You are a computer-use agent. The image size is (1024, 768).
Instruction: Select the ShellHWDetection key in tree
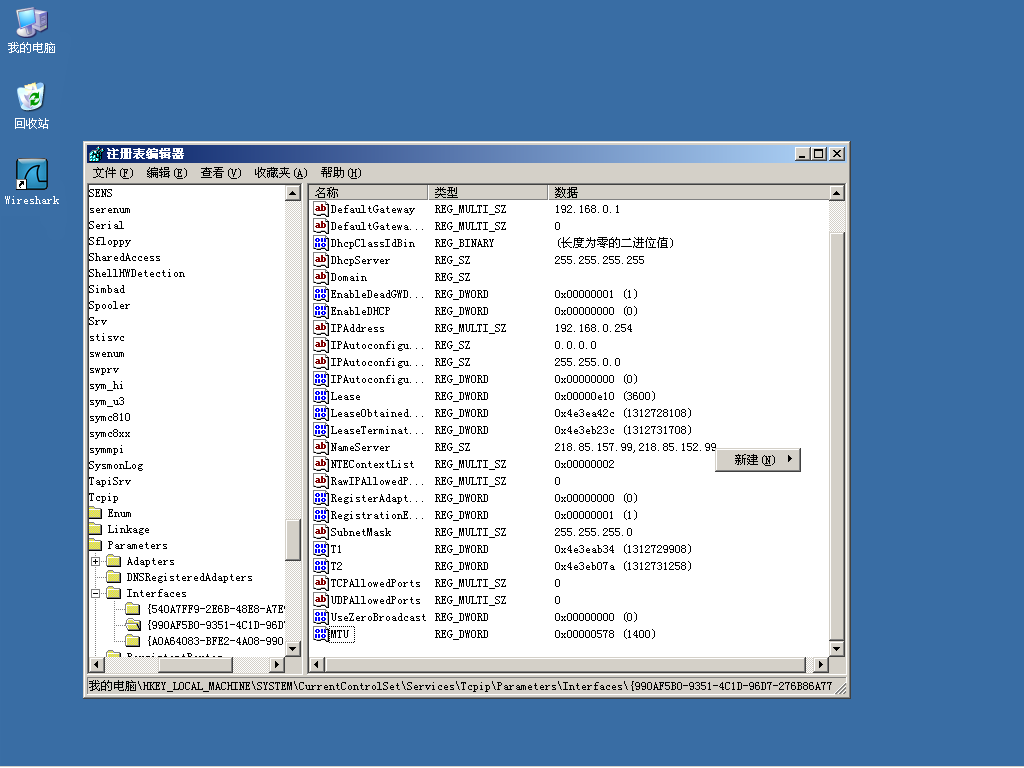[x=136, y=273]
